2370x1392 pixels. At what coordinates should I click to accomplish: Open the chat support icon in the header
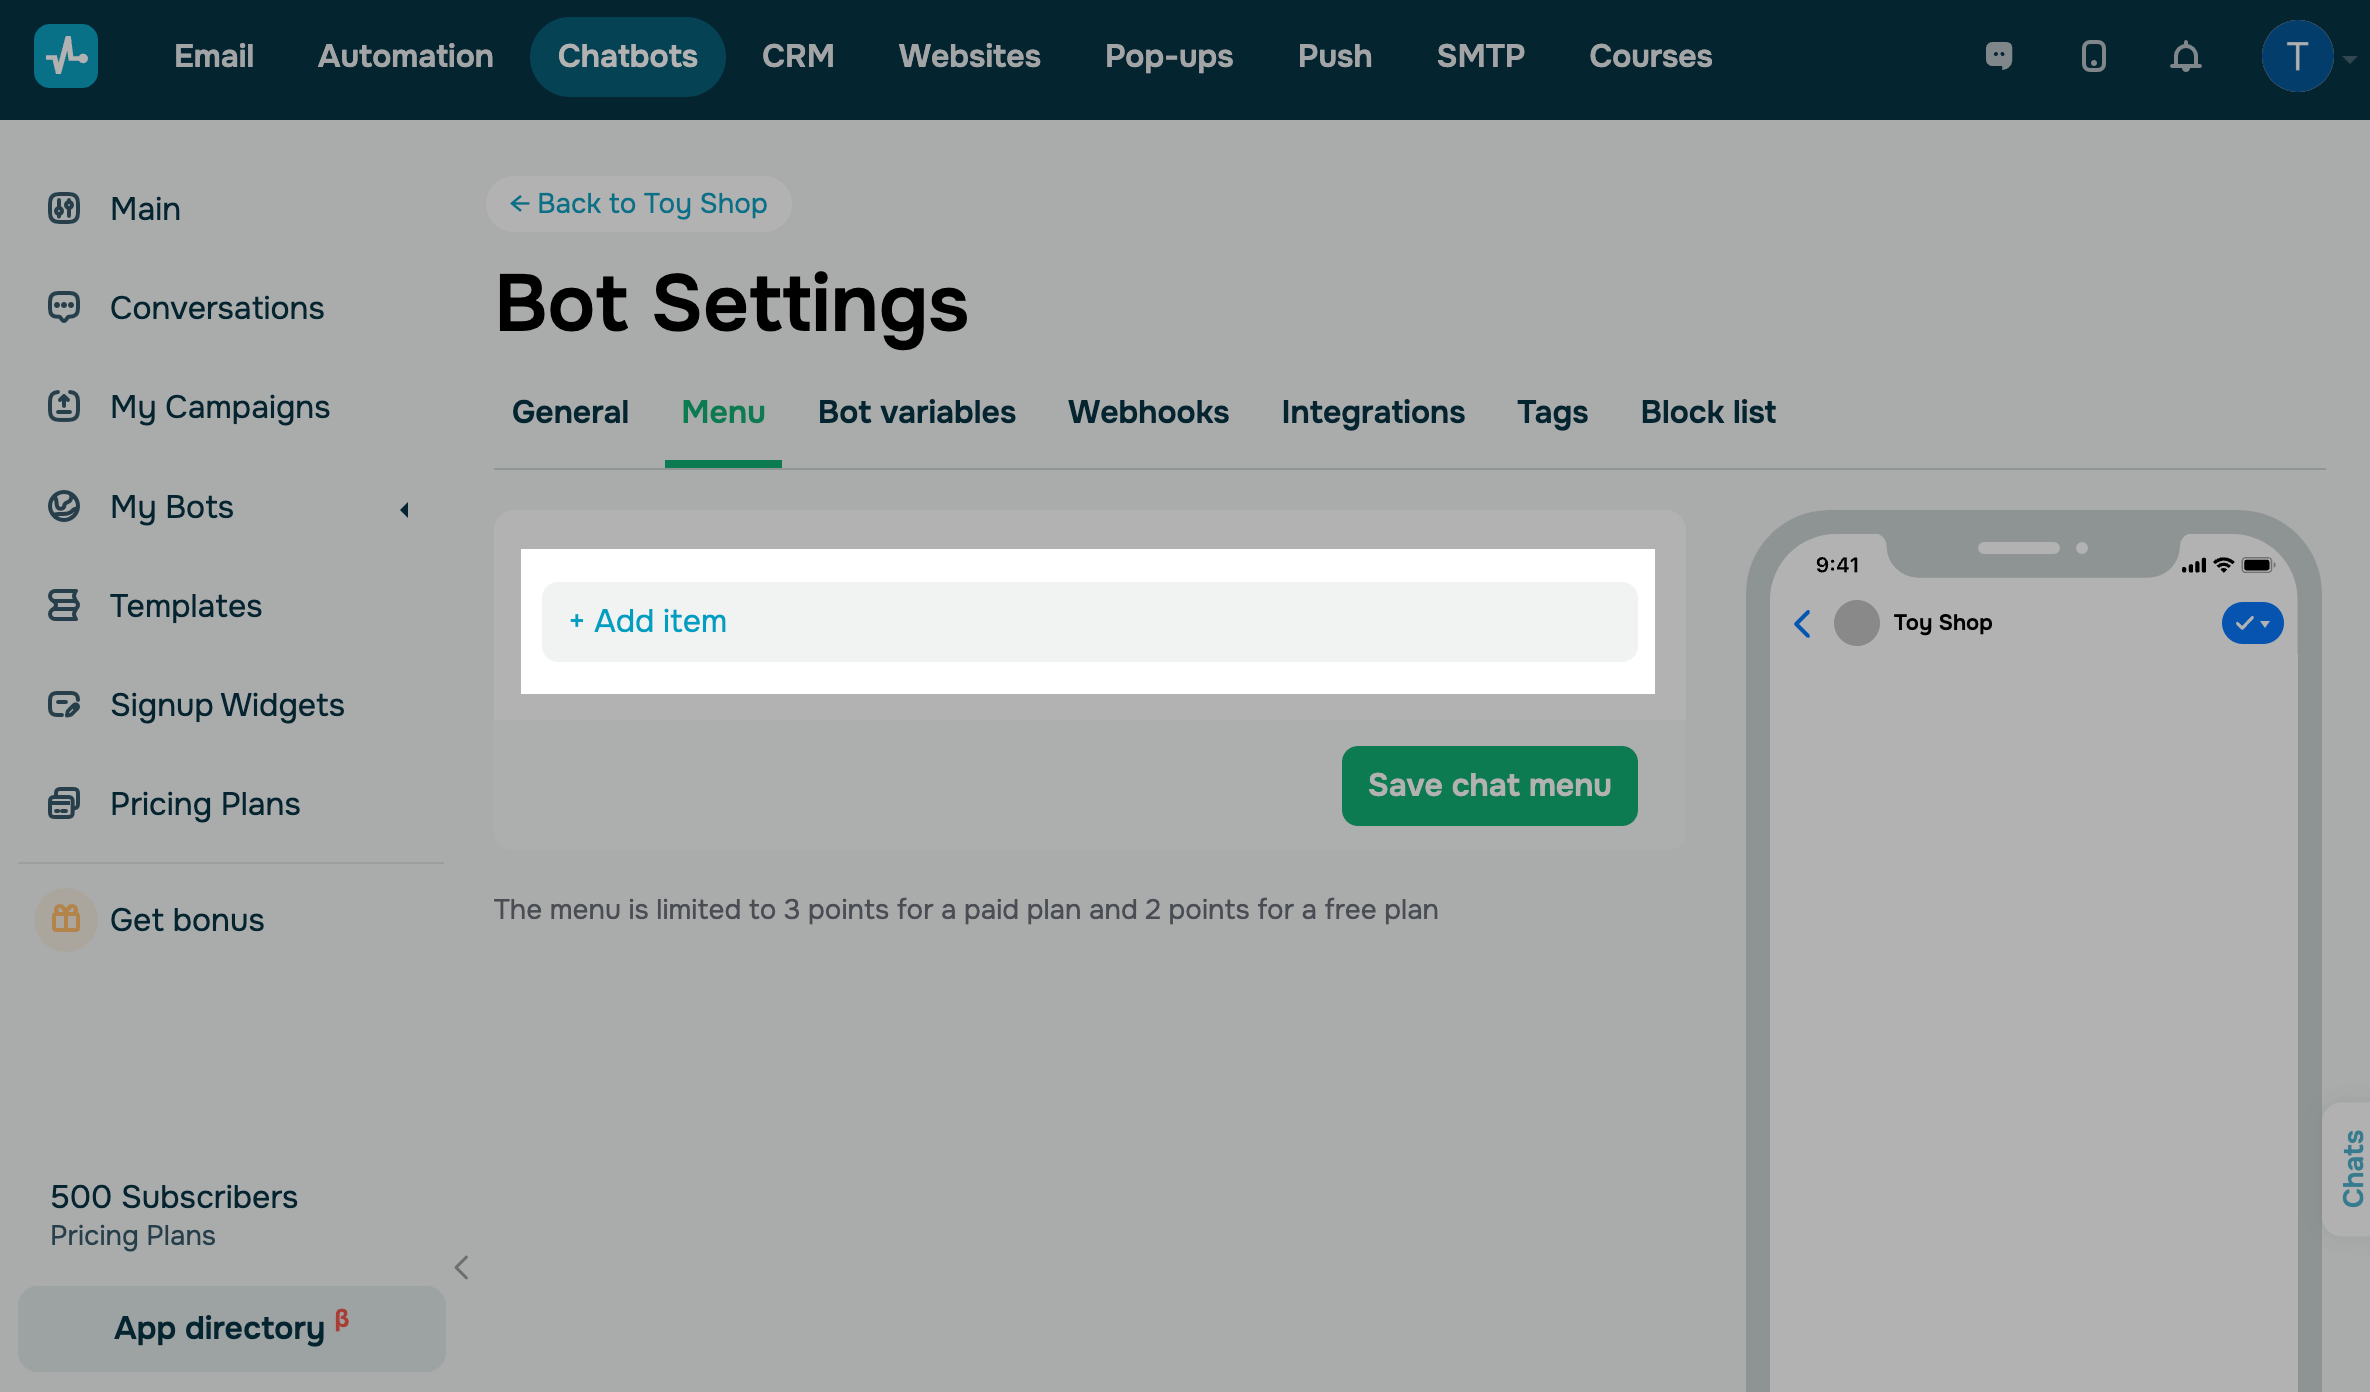click(x=1998, y=56)
